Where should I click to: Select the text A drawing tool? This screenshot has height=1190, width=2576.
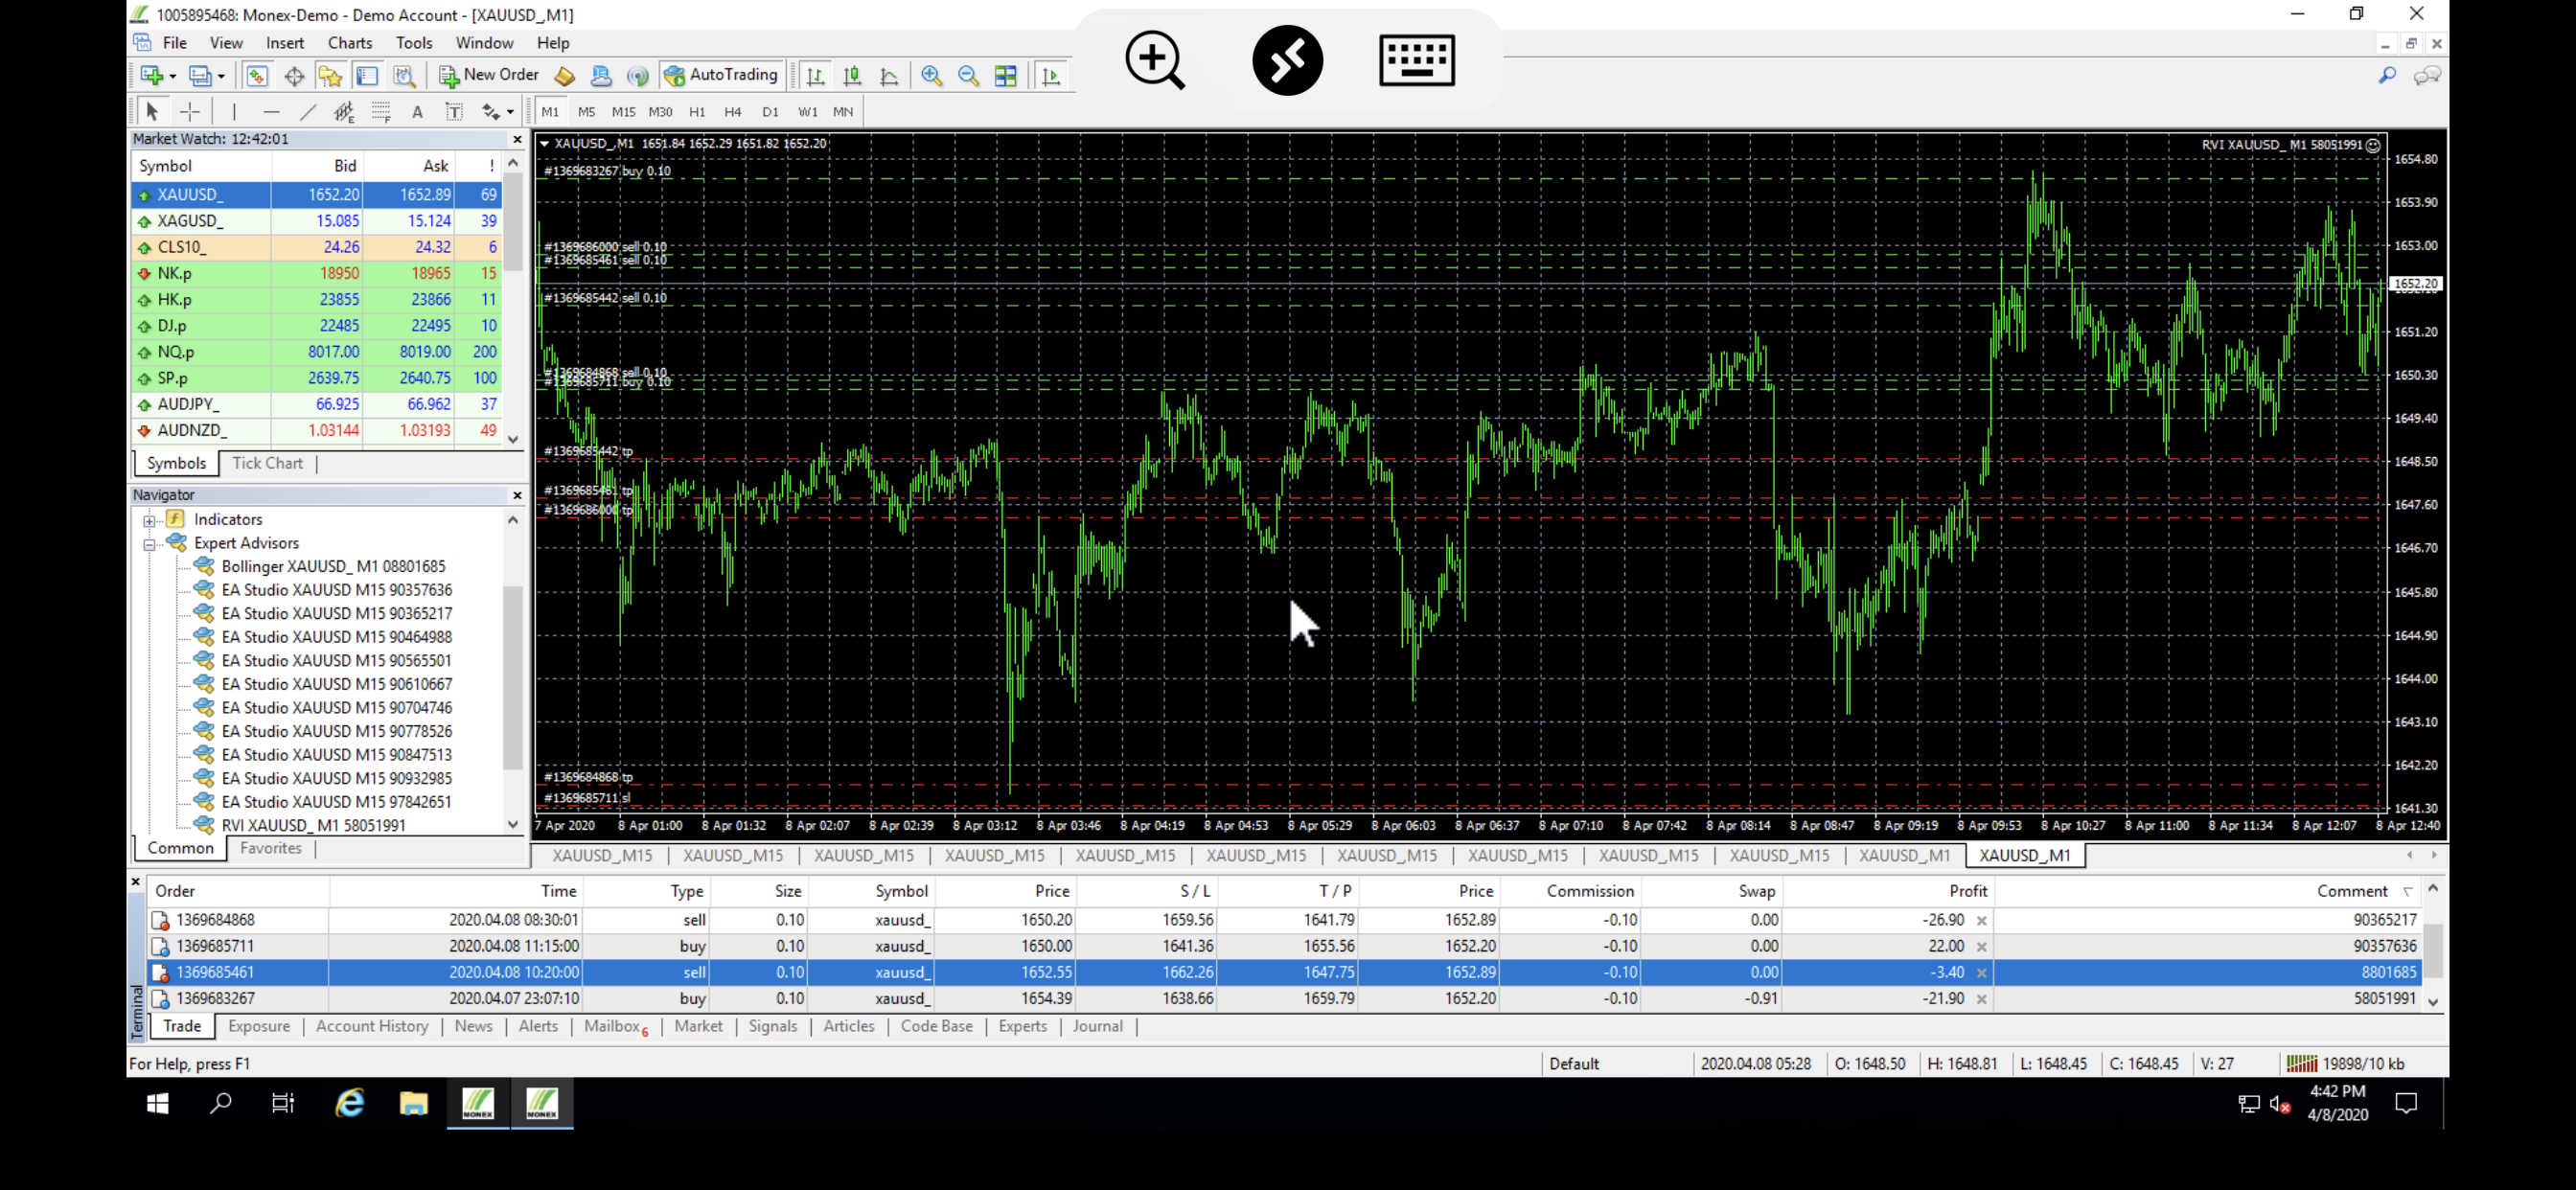418,111
